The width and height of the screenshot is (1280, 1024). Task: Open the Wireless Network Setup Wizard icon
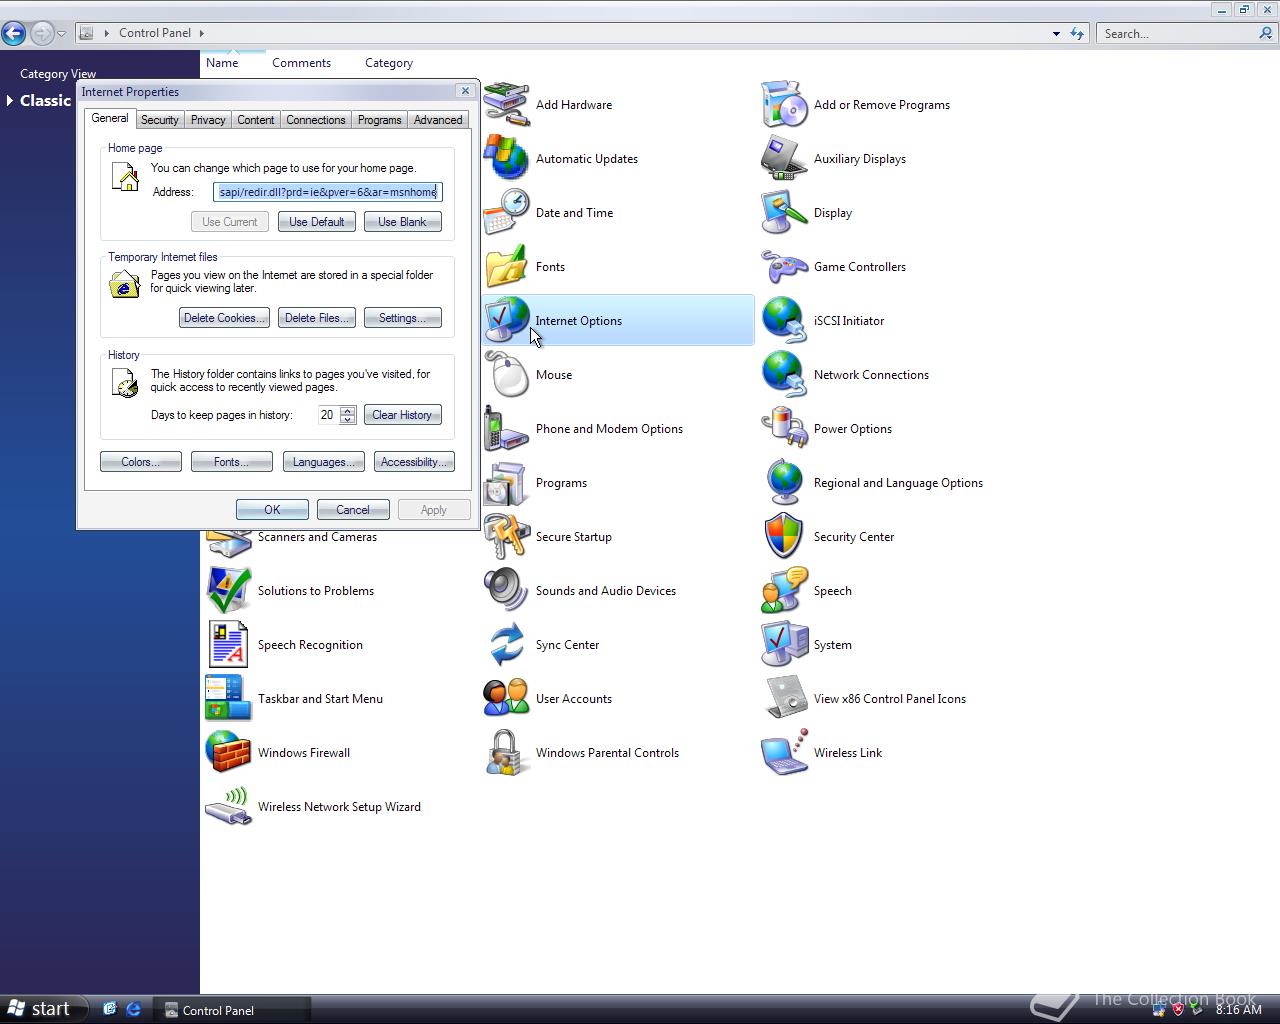228,806
